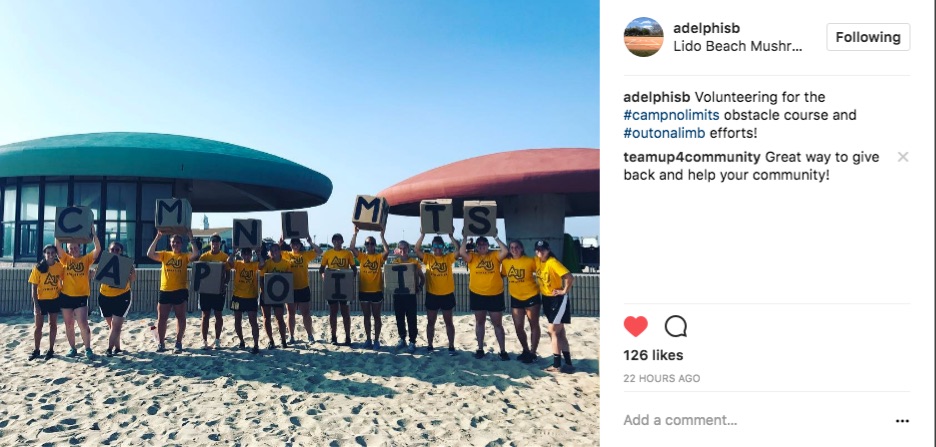The width and height of the screenshot is (936, 447).
Task: Click the adelphisb name in the caption
Action: coord(657,97)
